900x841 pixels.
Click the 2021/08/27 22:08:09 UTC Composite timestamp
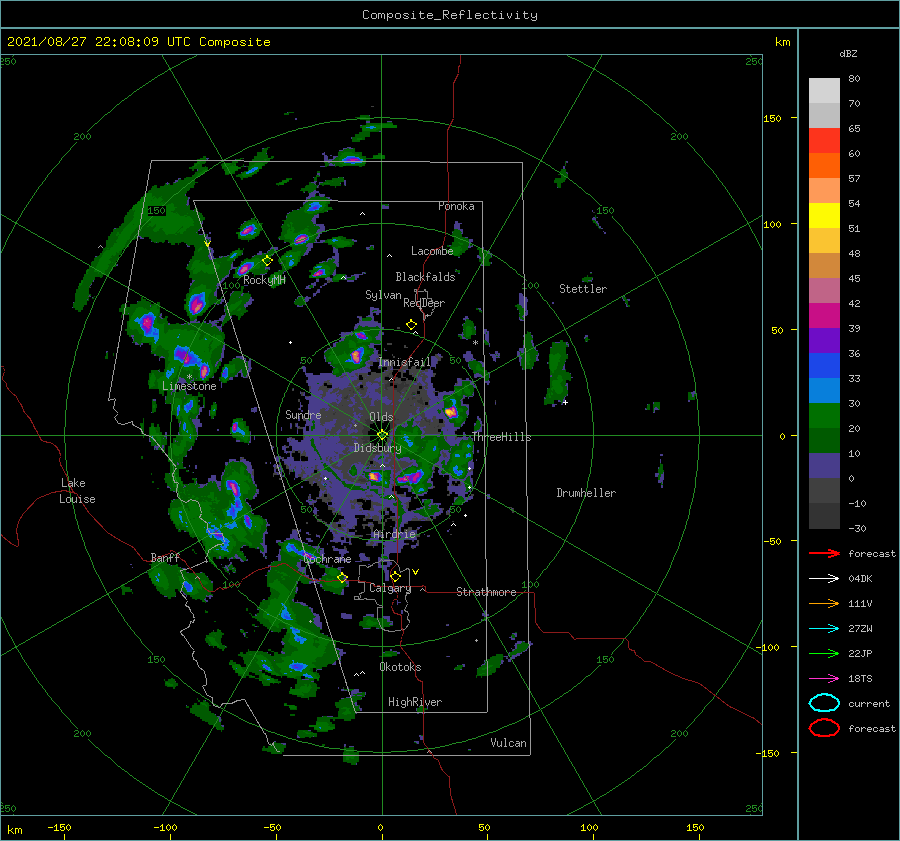pyautogui.click(x=138, y=42)
